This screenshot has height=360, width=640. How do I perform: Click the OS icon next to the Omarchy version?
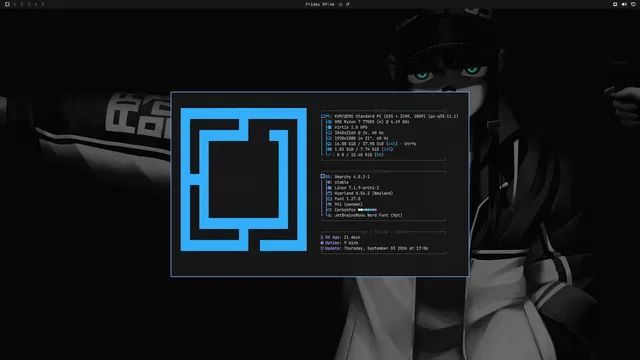322,176
